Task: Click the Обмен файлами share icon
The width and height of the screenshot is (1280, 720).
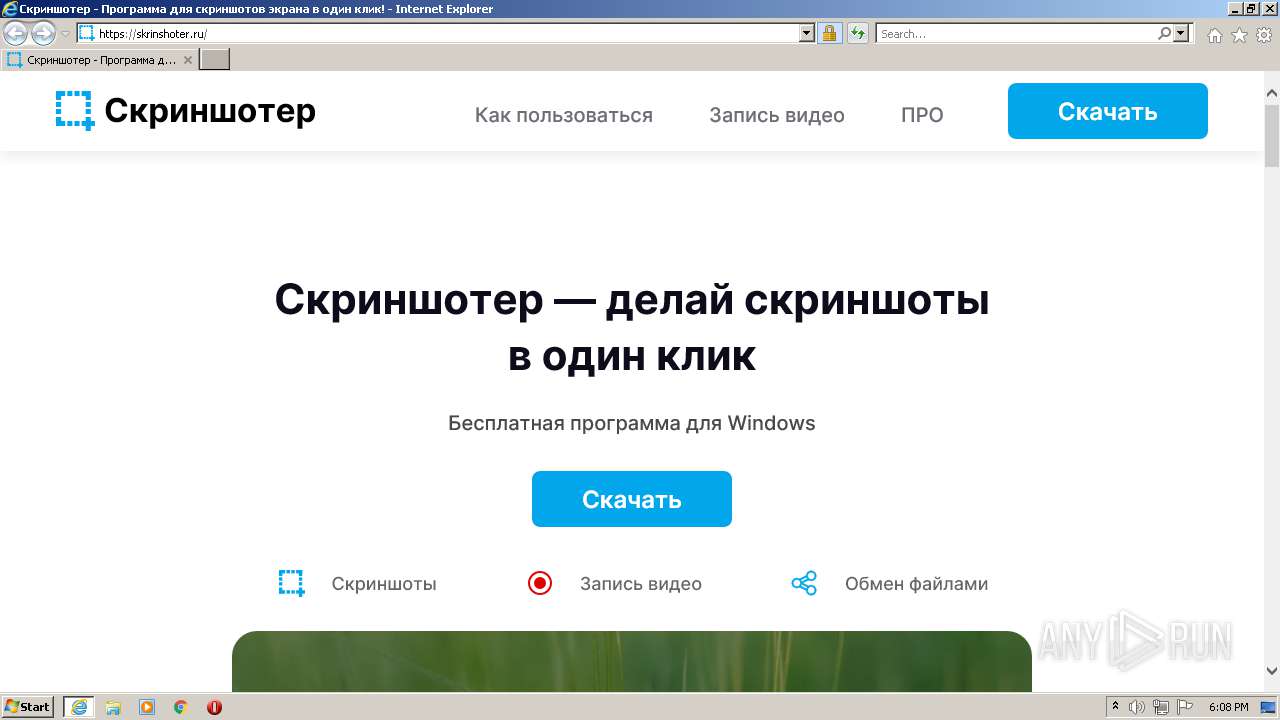Action: click(x=804, y=583)
